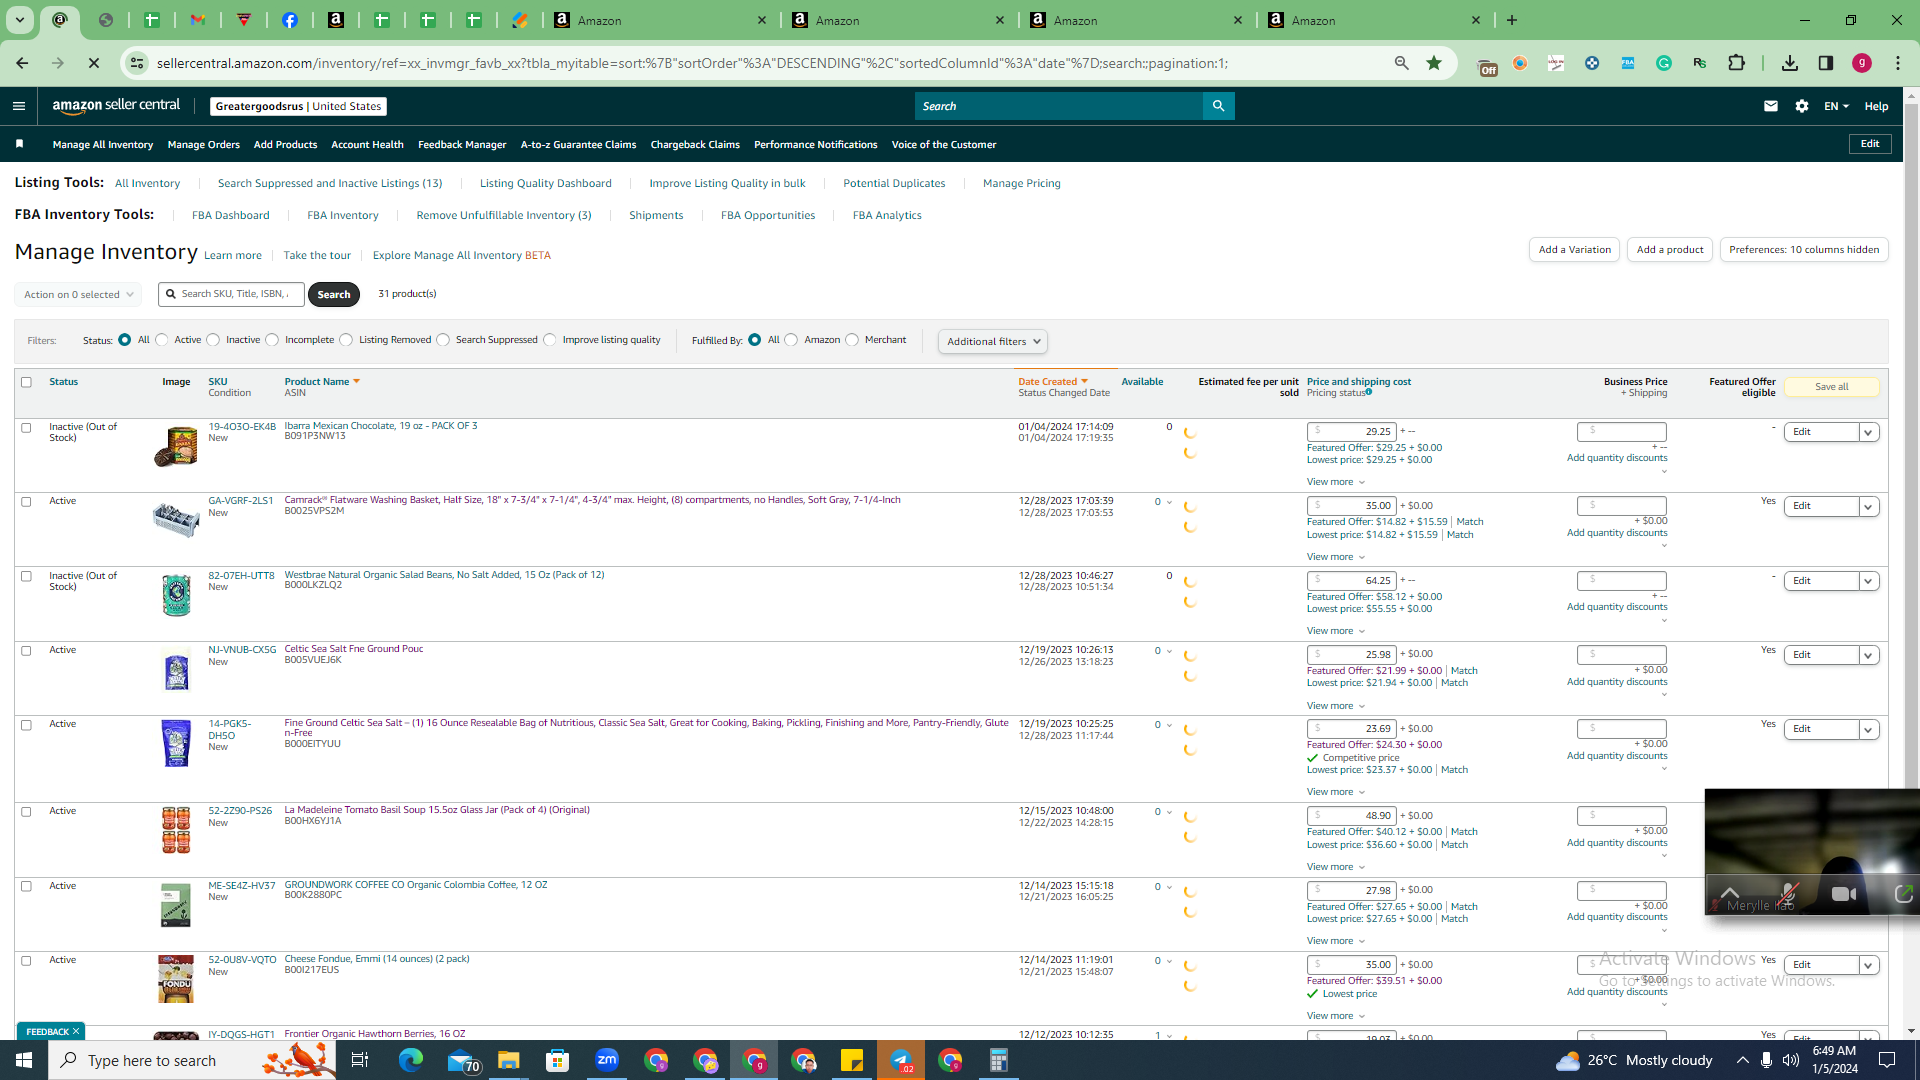Click Cheese Fondue product thumbnail
Image resolution: width=1920 pixels, height=1080 pixels.
pos(176,979)
